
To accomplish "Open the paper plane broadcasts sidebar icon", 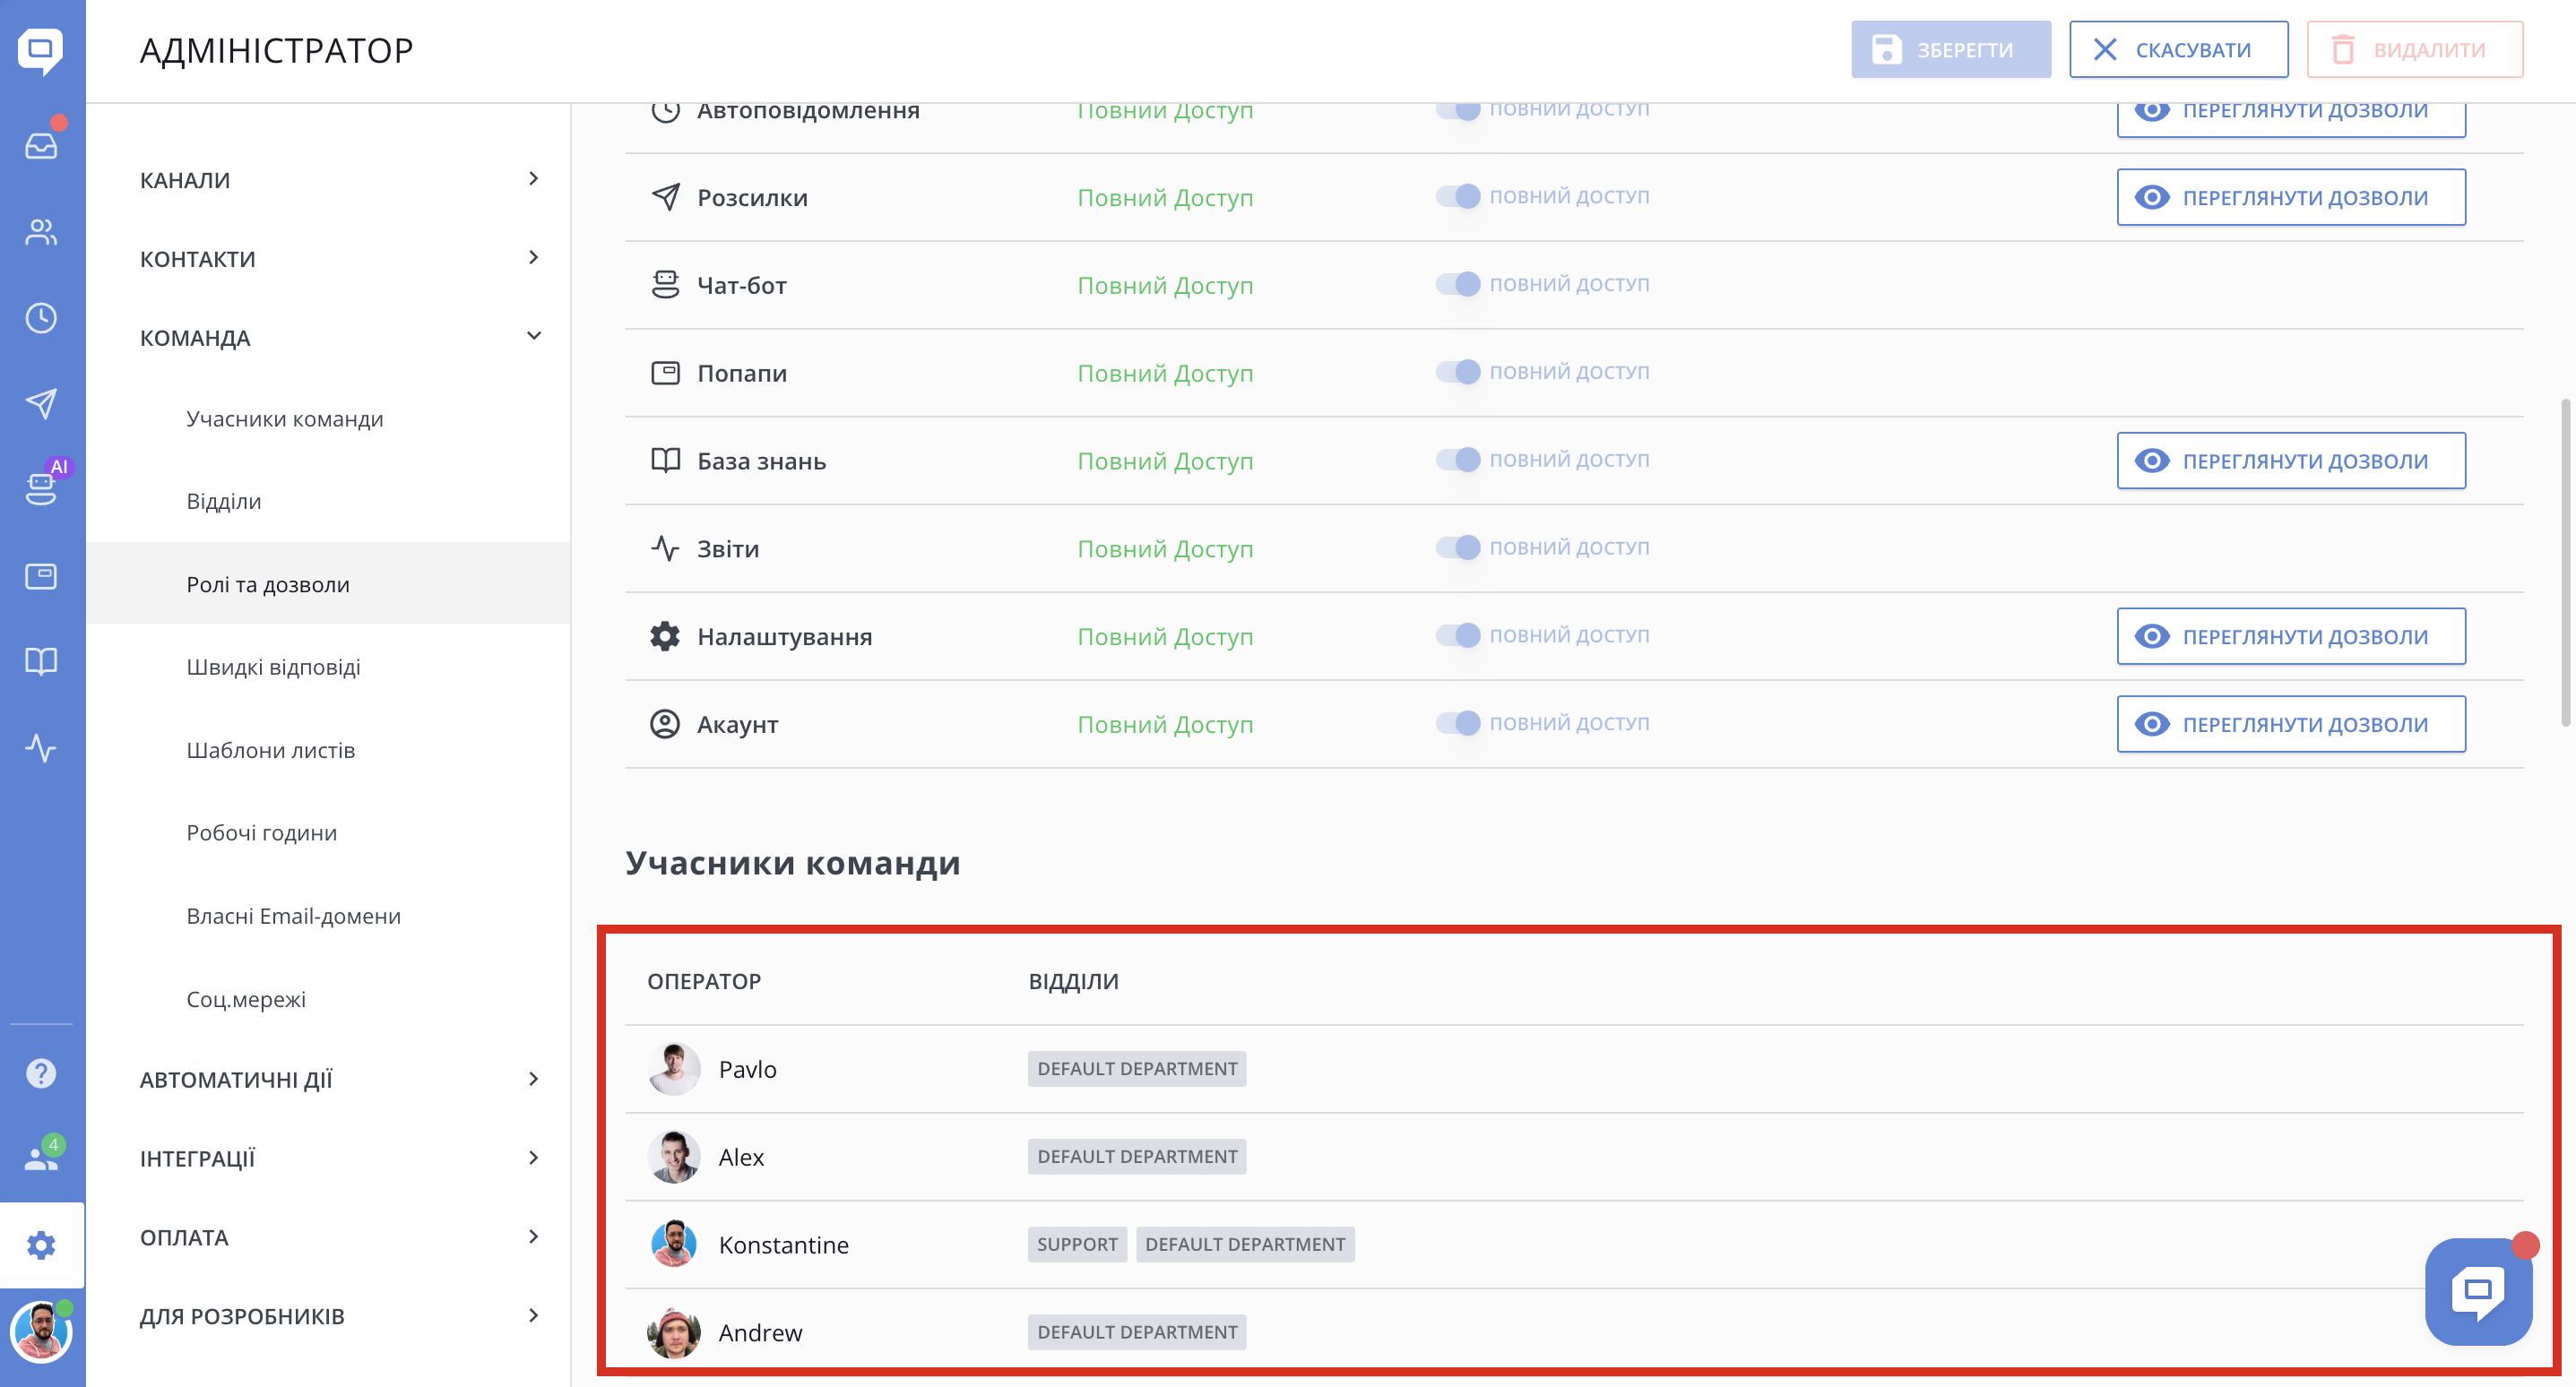I will [x=41, y=404].
